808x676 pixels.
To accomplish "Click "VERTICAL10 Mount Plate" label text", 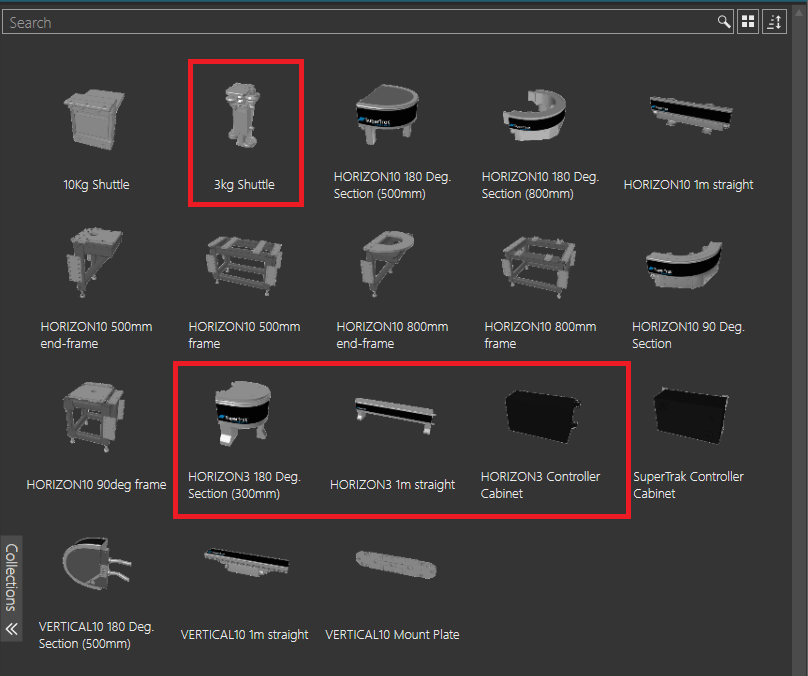I will pyautogui.click(x=392, y=634).
